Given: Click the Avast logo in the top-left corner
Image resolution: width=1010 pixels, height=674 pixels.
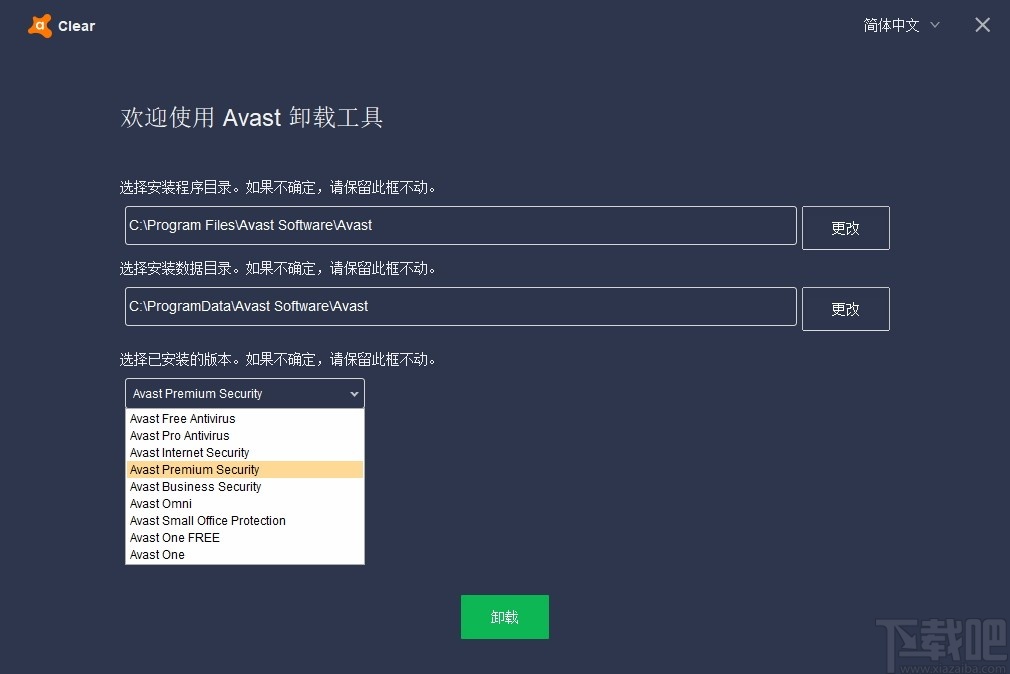Looking at the screenshot, I should pos(40,26).
